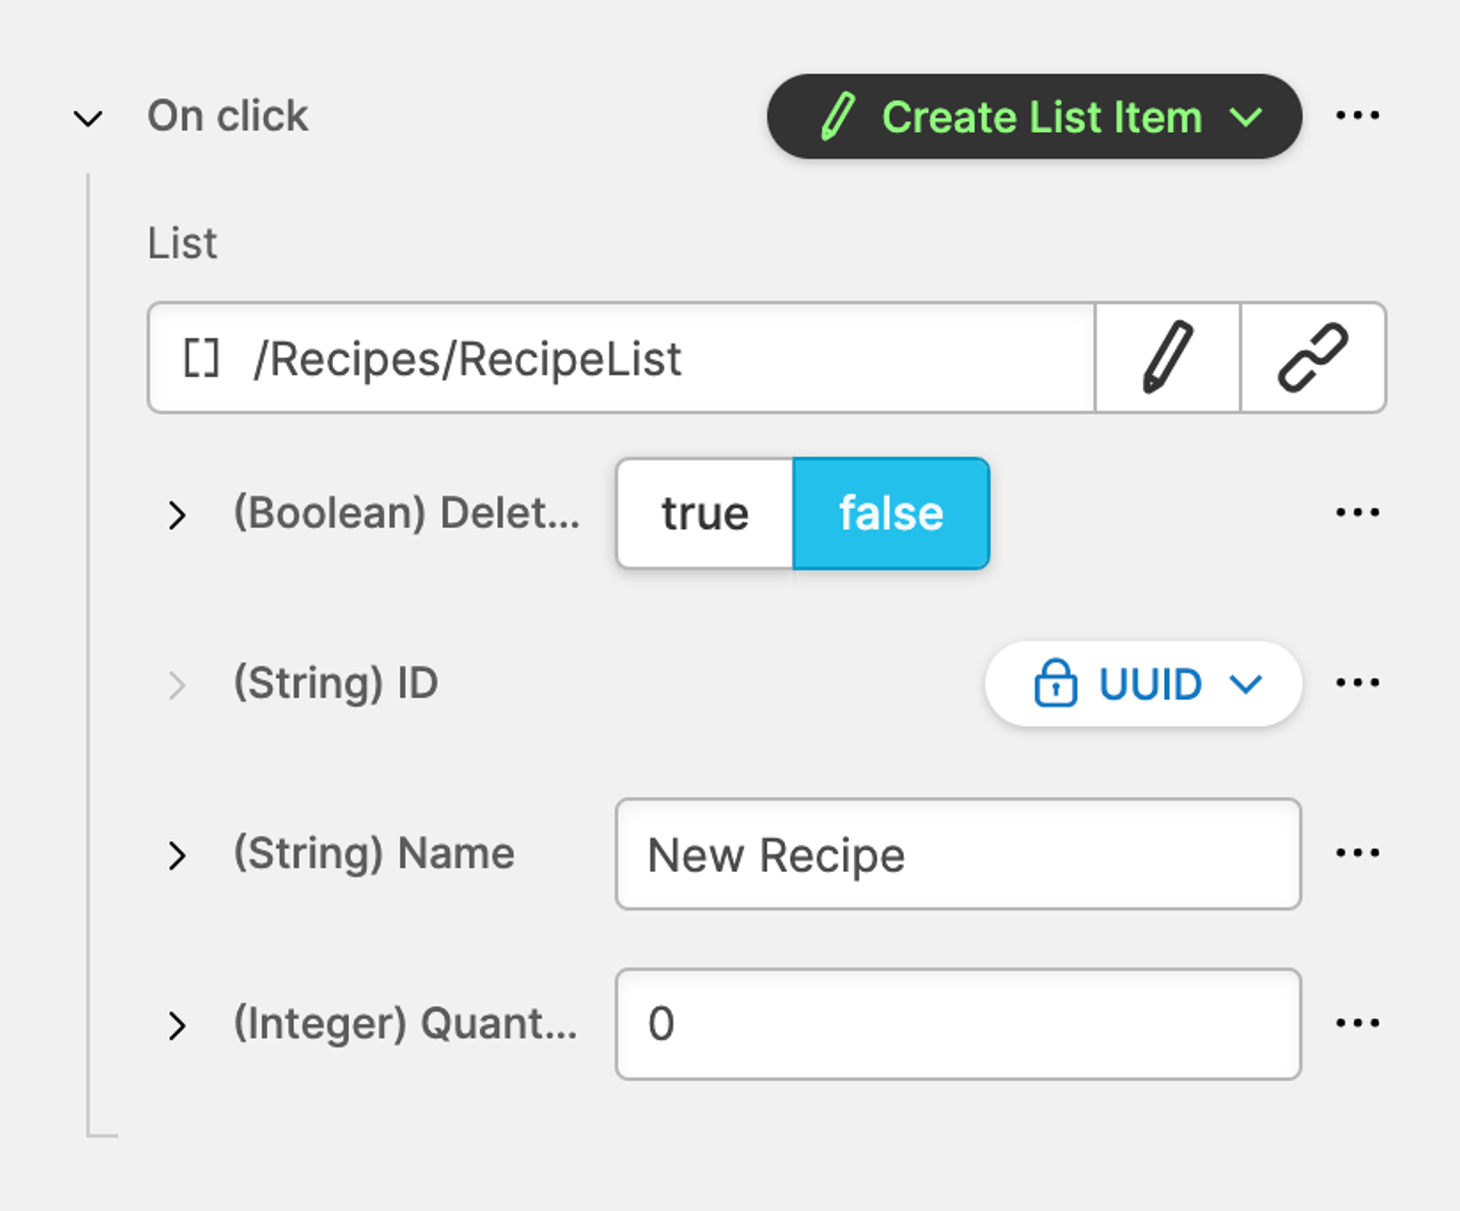Expand the String ID property row
The image size is (1460, 1211).
pyautogui.click(x=177, y=685)
